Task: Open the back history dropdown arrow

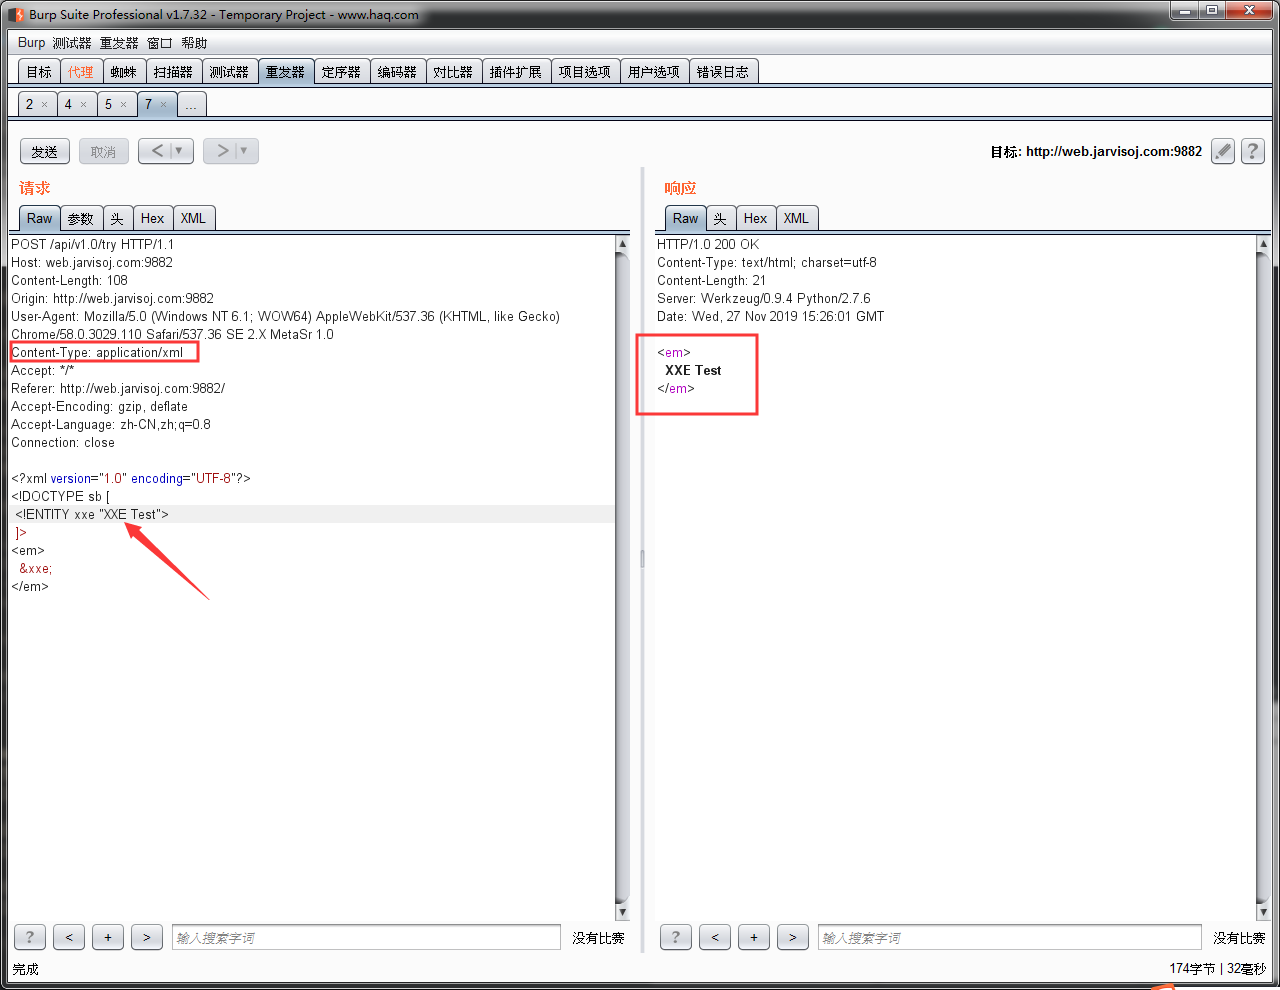Action: pos(179,151)
